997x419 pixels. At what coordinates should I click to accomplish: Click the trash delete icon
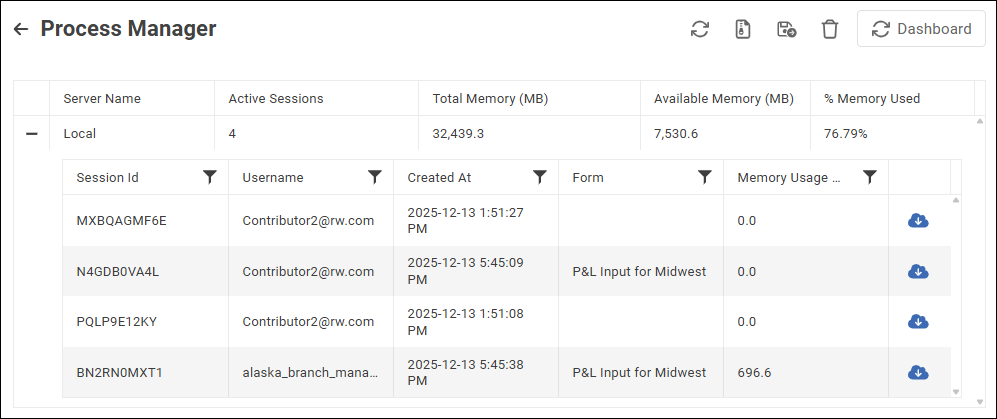[830, 29]
